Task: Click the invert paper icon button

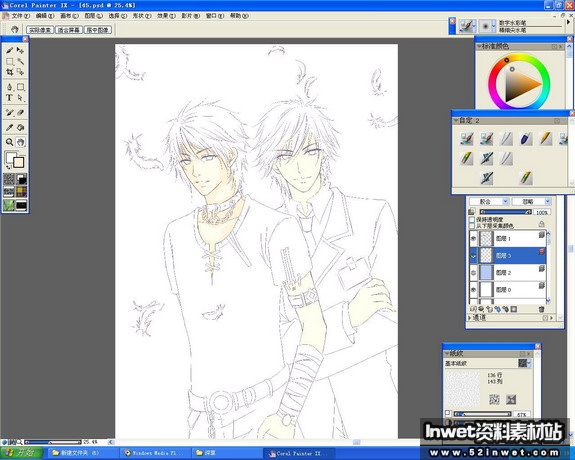Action: point(511,399)
